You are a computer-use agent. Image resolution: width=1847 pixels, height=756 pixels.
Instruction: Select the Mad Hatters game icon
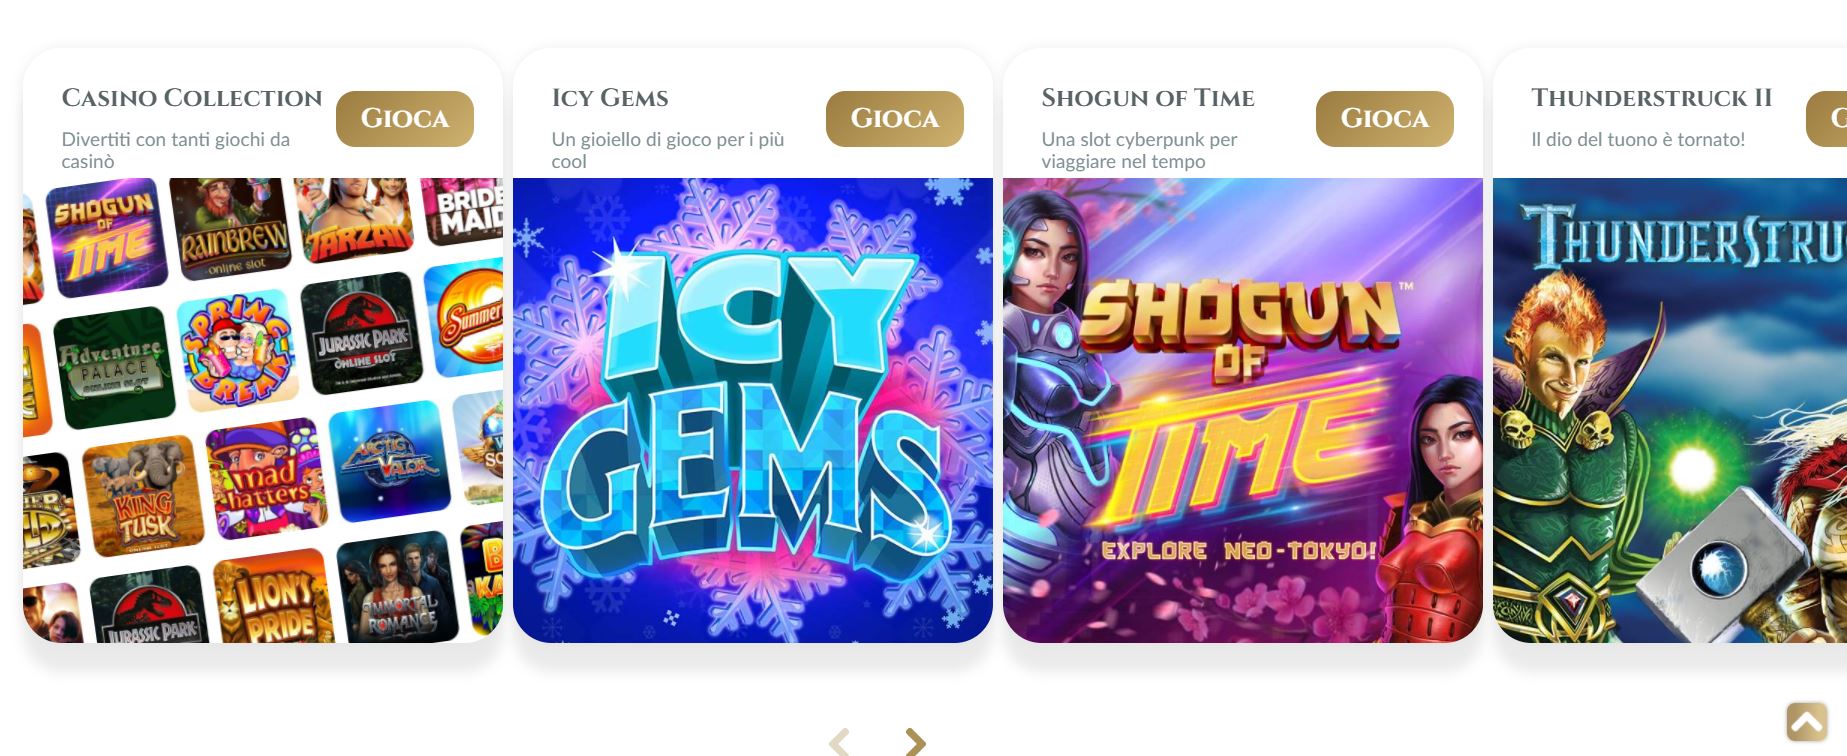[267, 478]
